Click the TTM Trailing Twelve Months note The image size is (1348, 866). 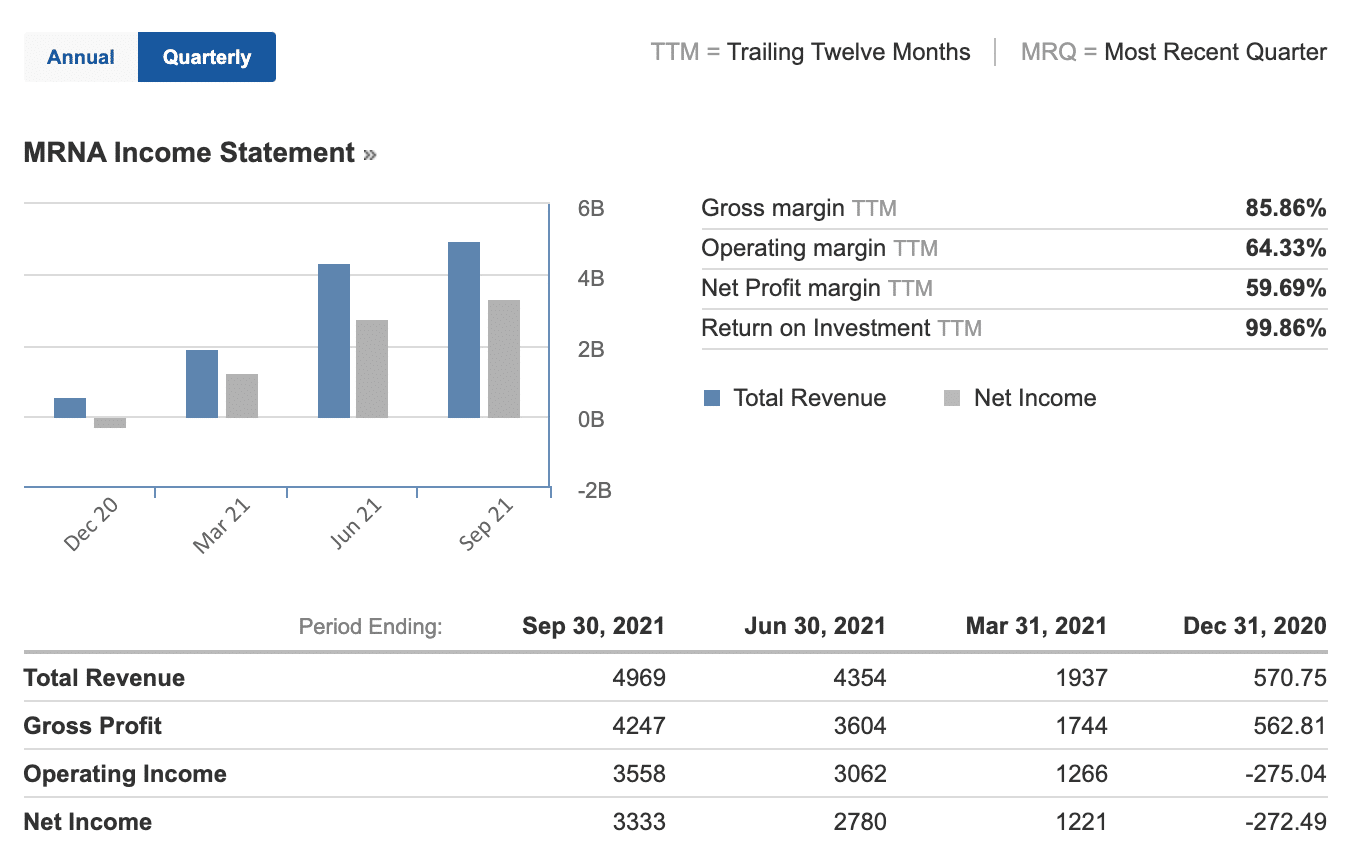click(x=810, y=52)
